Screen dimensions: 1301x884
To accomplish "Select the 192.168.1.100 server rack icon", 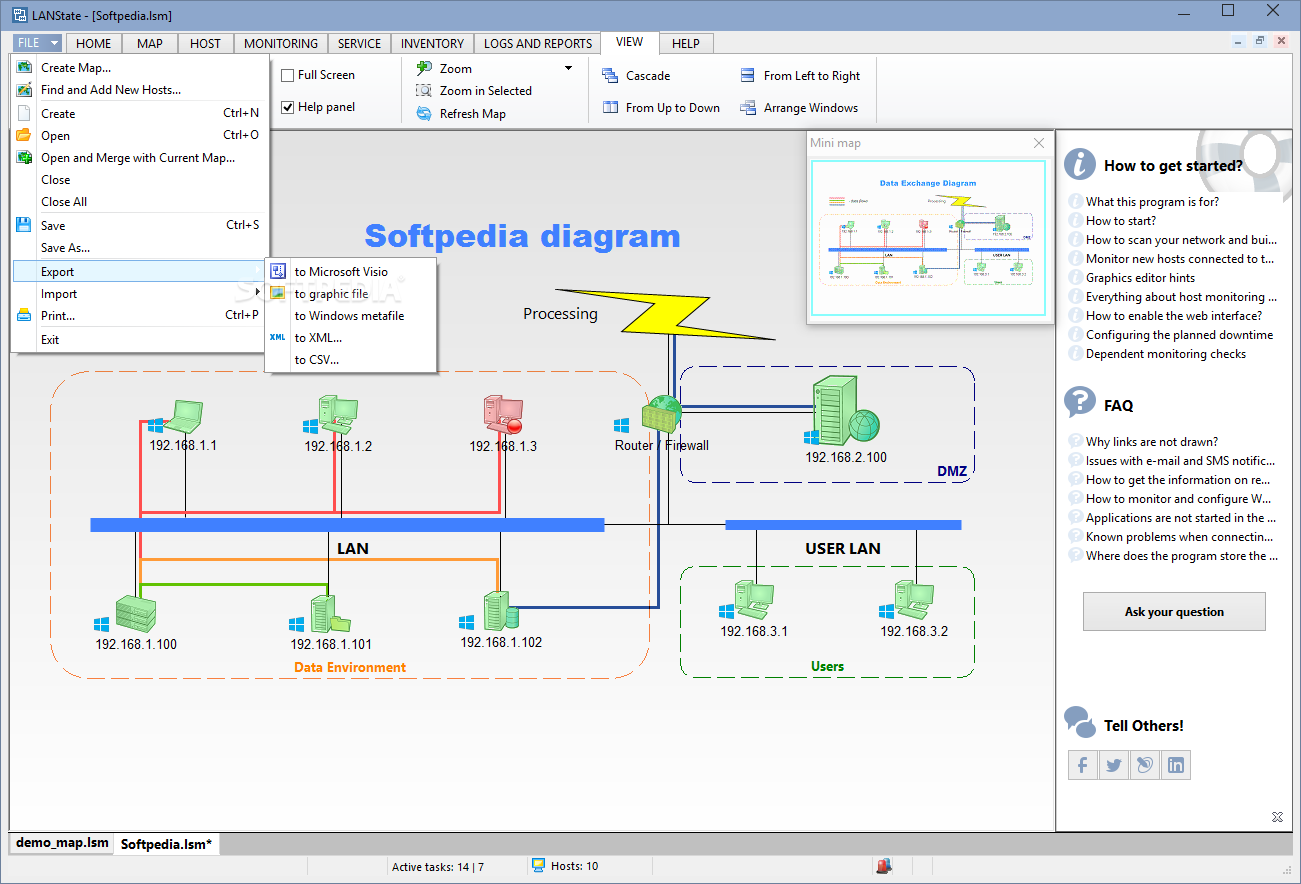I will pyautogui.click(x=136, y=613).
